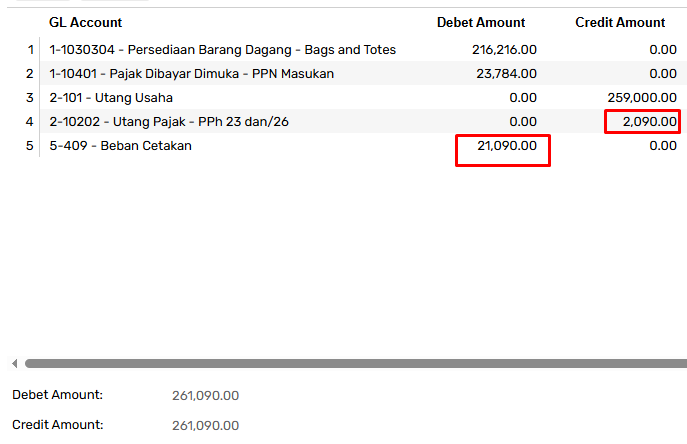
Task: Sort by GL Account column header
Action: (85, 22)
